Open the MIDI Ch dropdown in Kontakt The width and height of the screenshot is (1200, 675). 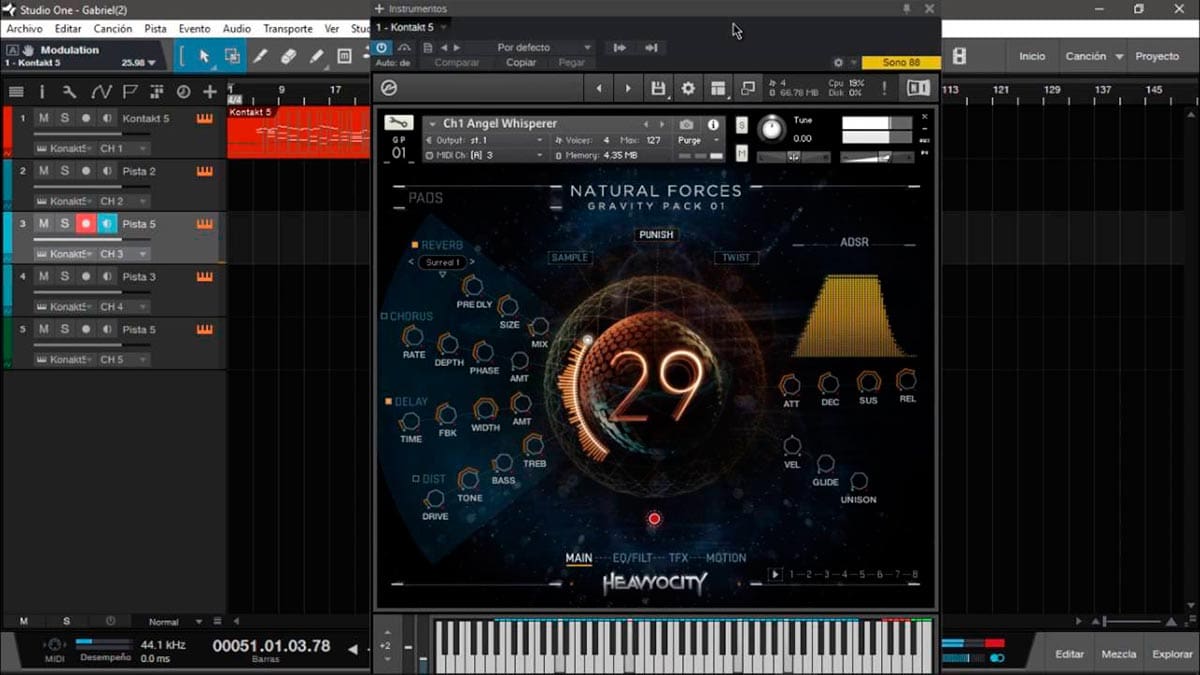[485, 156]
